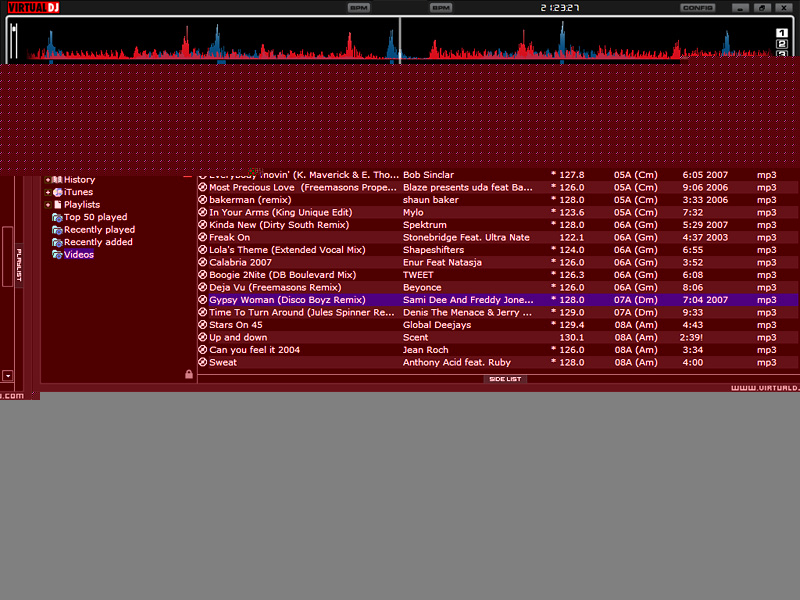Click the track icon beside Kinda New
This screenshot has width=800, height=600.
(203, 225)
